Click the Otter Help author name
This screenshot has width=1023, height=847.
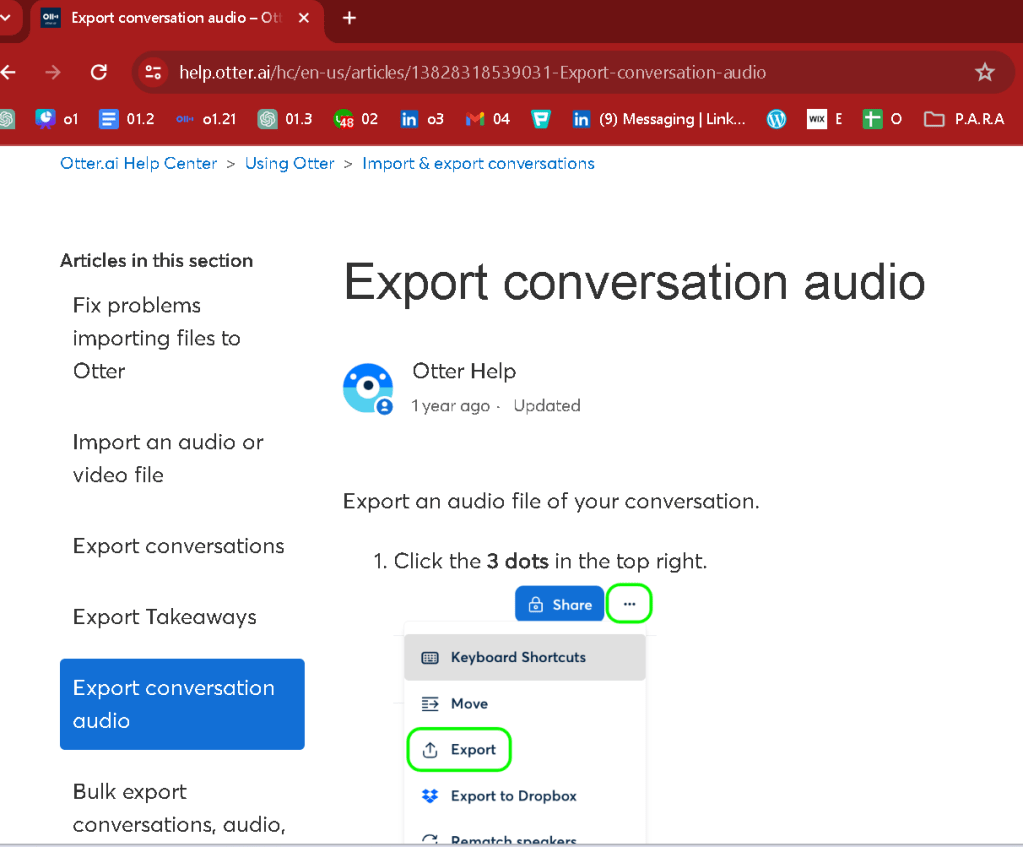click(x=464, y=371)
